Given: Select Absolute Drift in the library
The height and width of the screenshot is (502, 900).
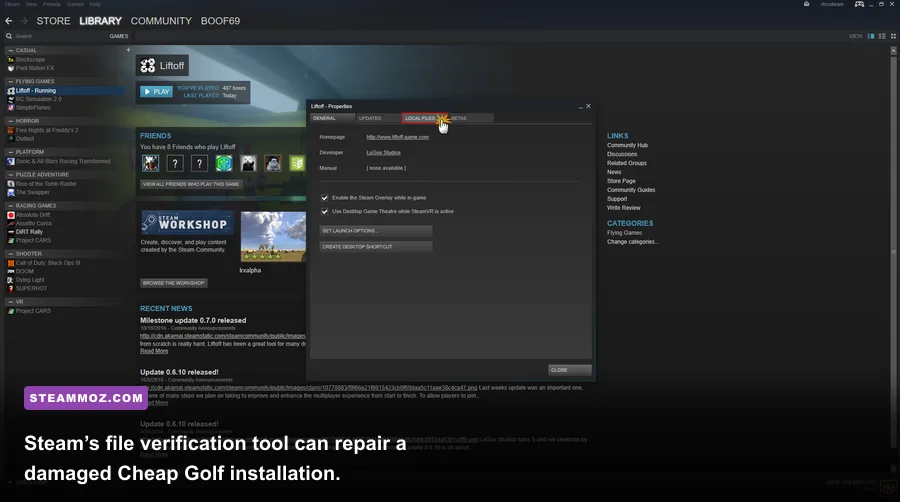Looking at the screenshot, I should click(33, 215).
